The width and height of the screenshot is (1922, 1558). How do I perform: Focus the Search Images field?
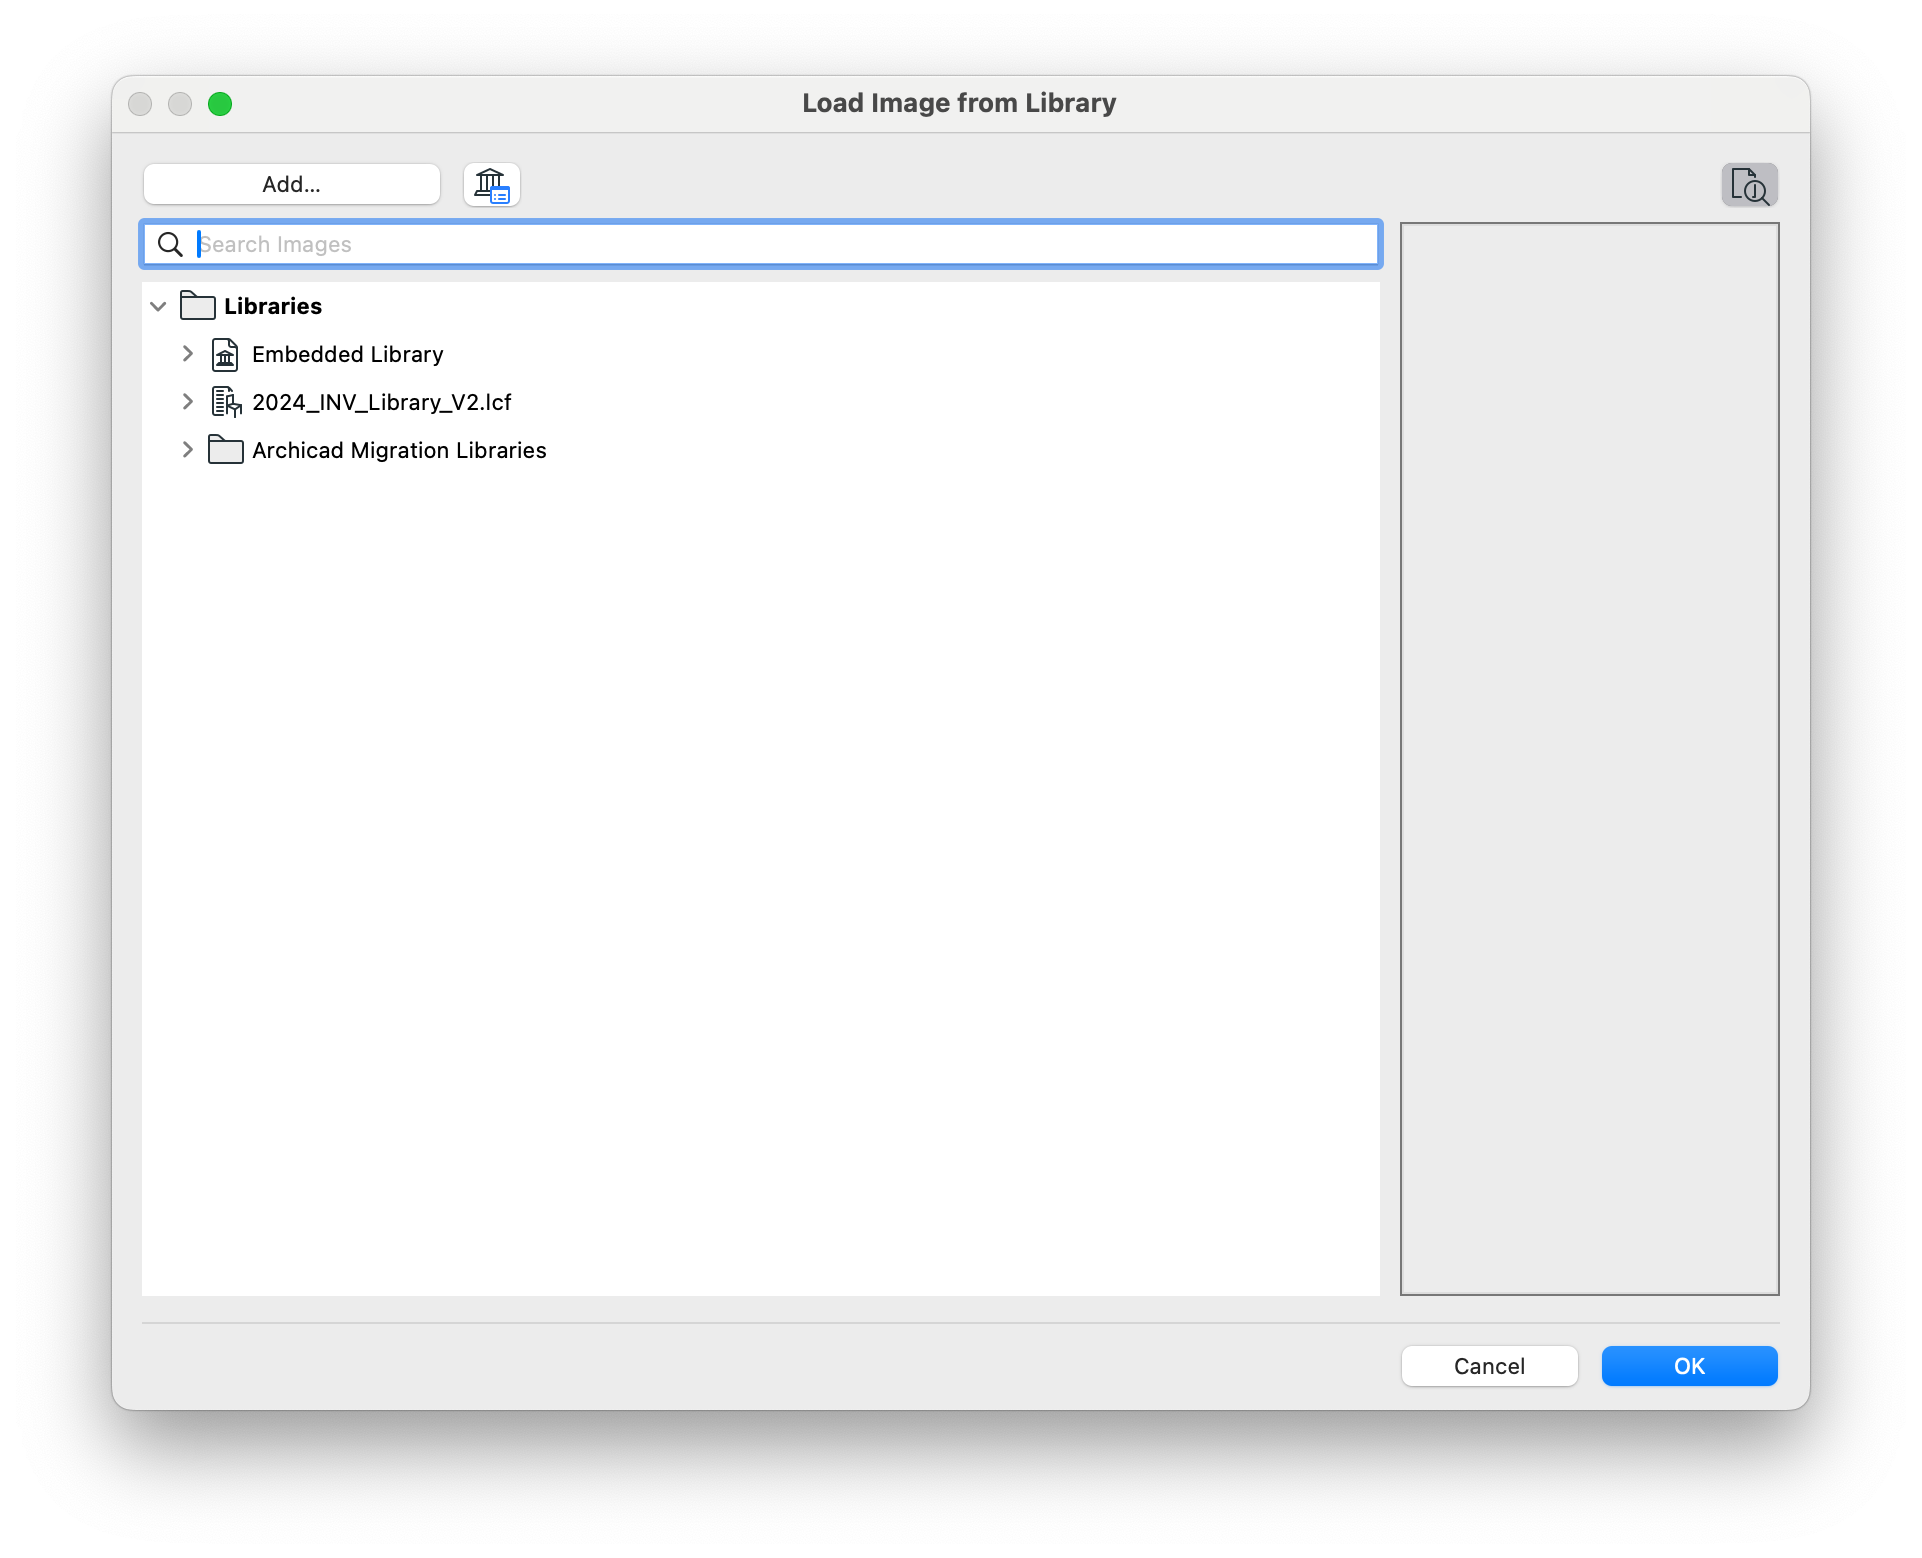(x=780, y=245)
